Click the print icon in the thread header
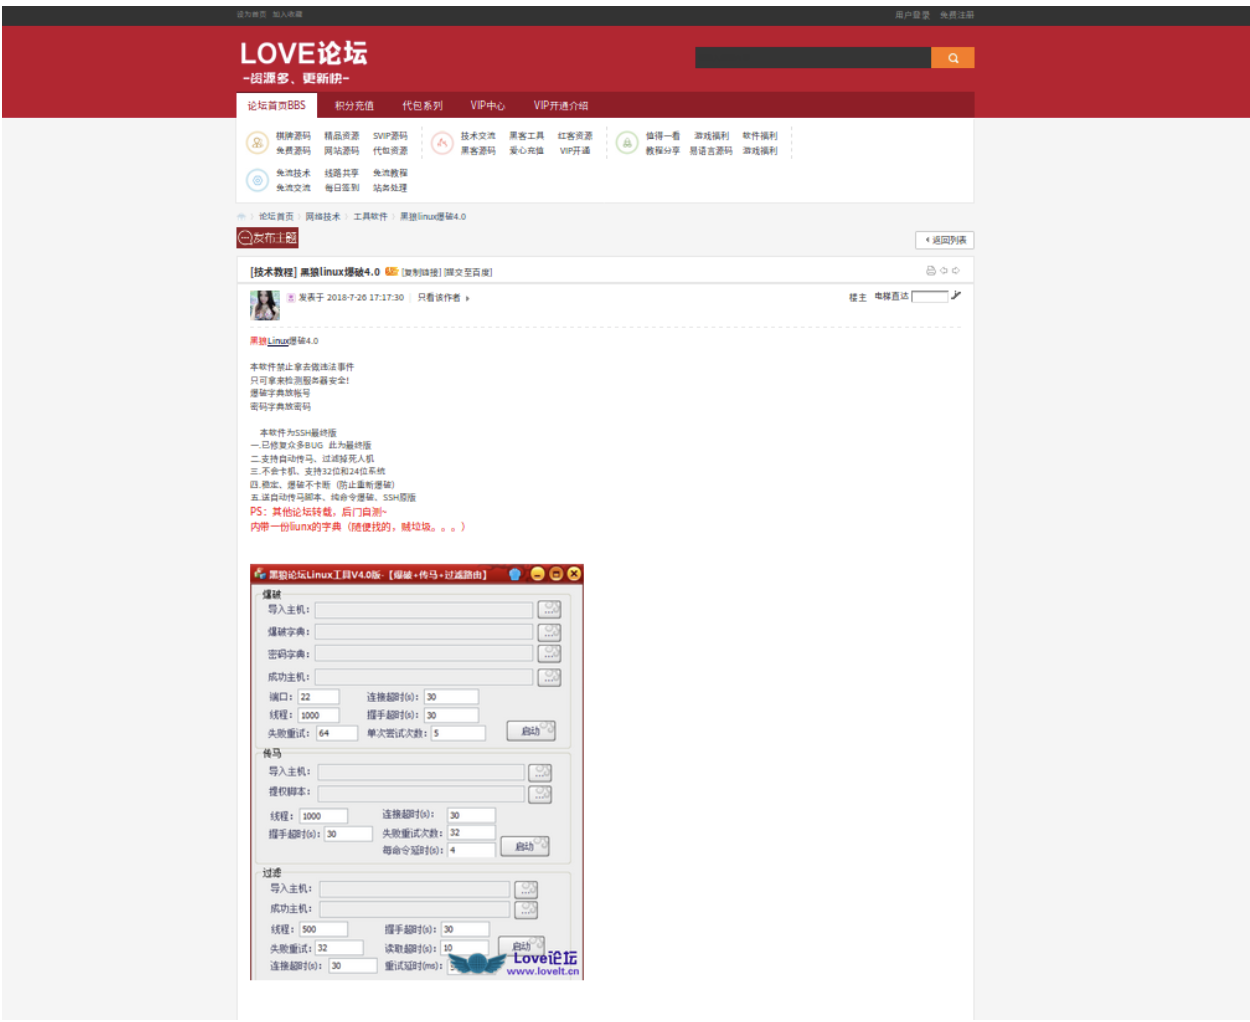The height and width of the screenshot is (1022, 1250). (x=931, y=271)
